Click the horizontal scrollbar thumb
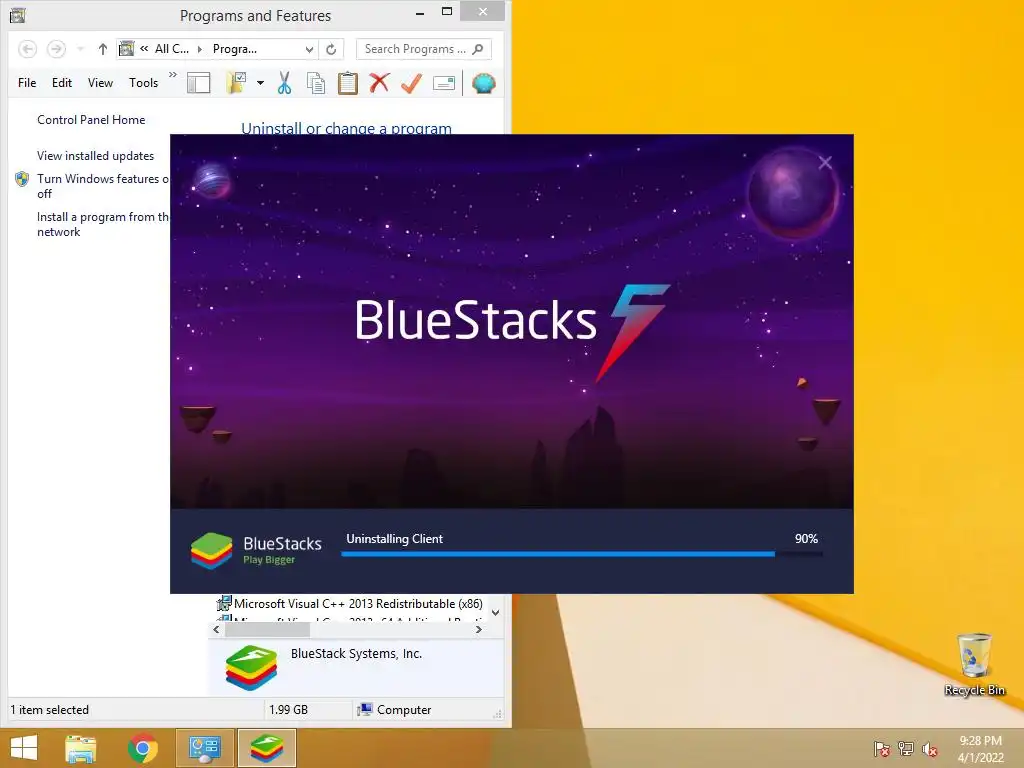 point(267,630)
